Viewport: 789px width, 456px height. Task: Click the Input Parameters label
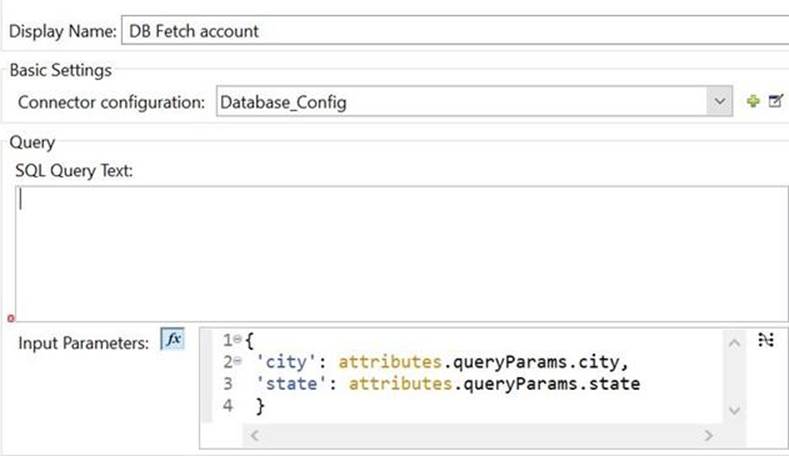[82, 342]
